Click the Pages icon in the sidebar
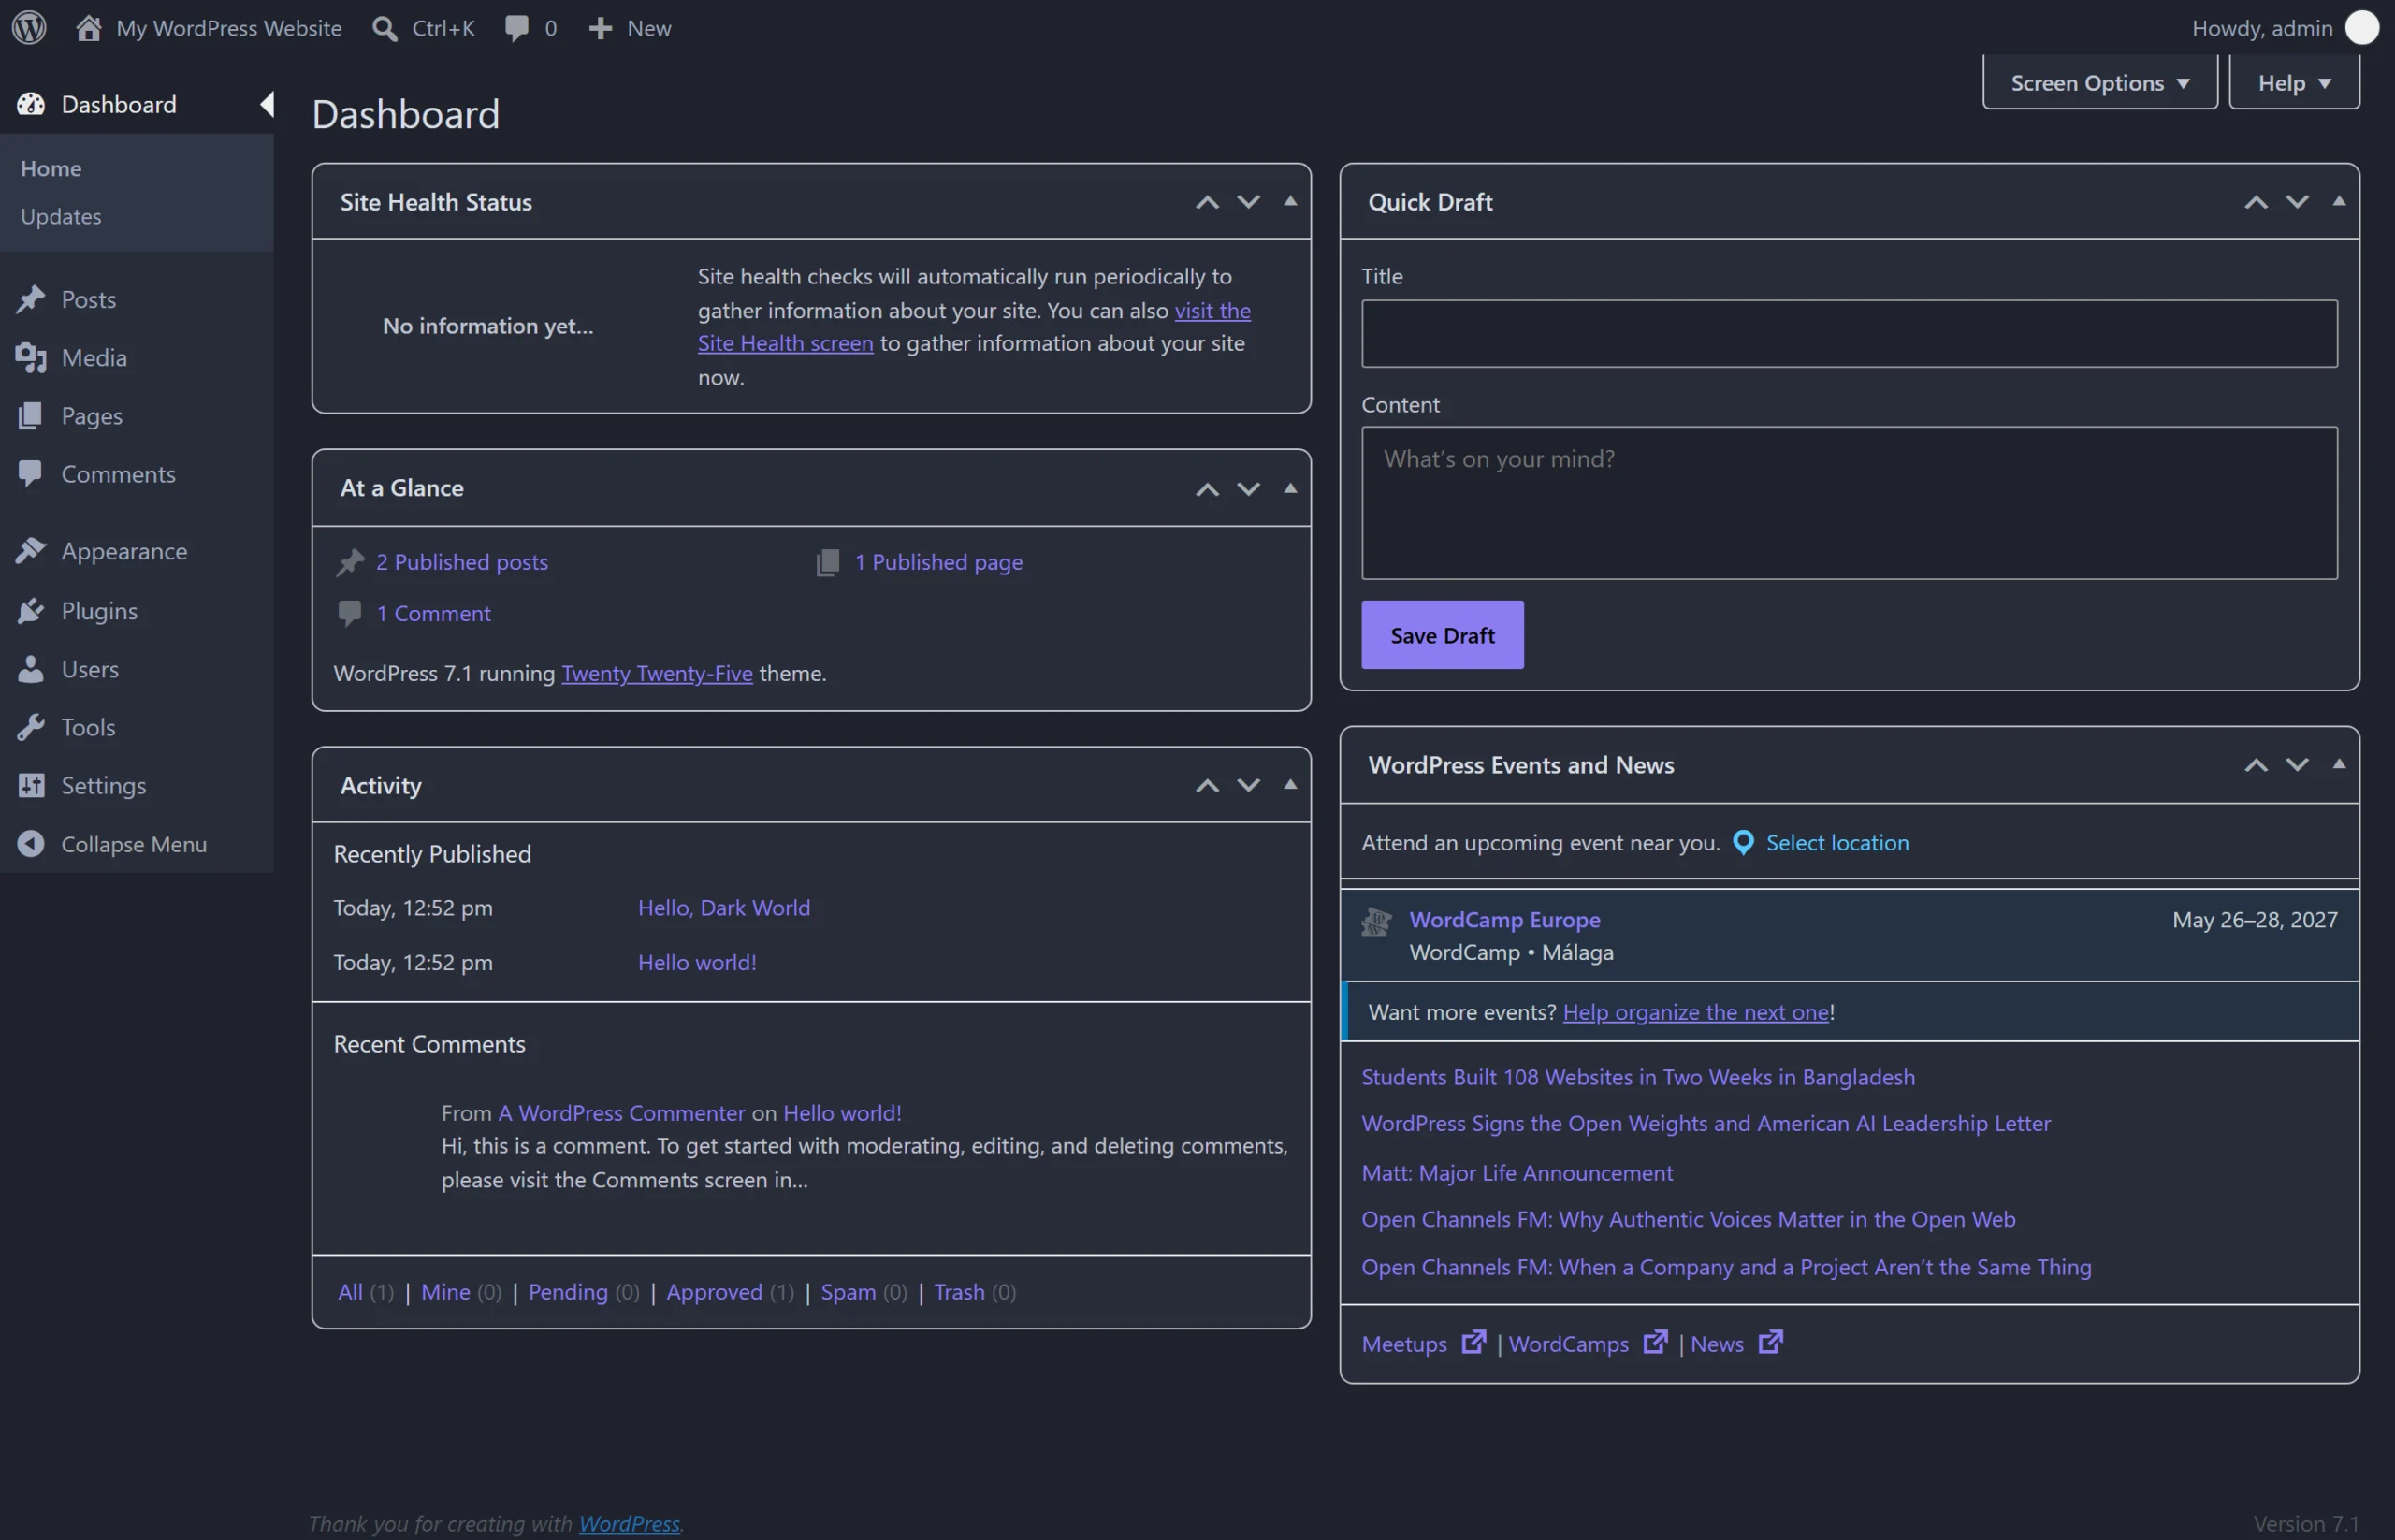 click(31, 415)
